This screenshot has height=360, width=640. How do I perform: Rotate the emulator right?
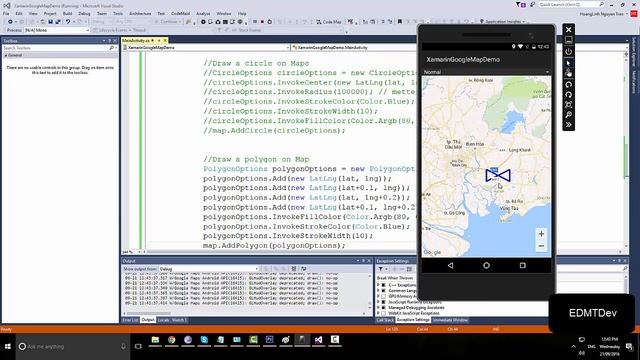[568, 95]
